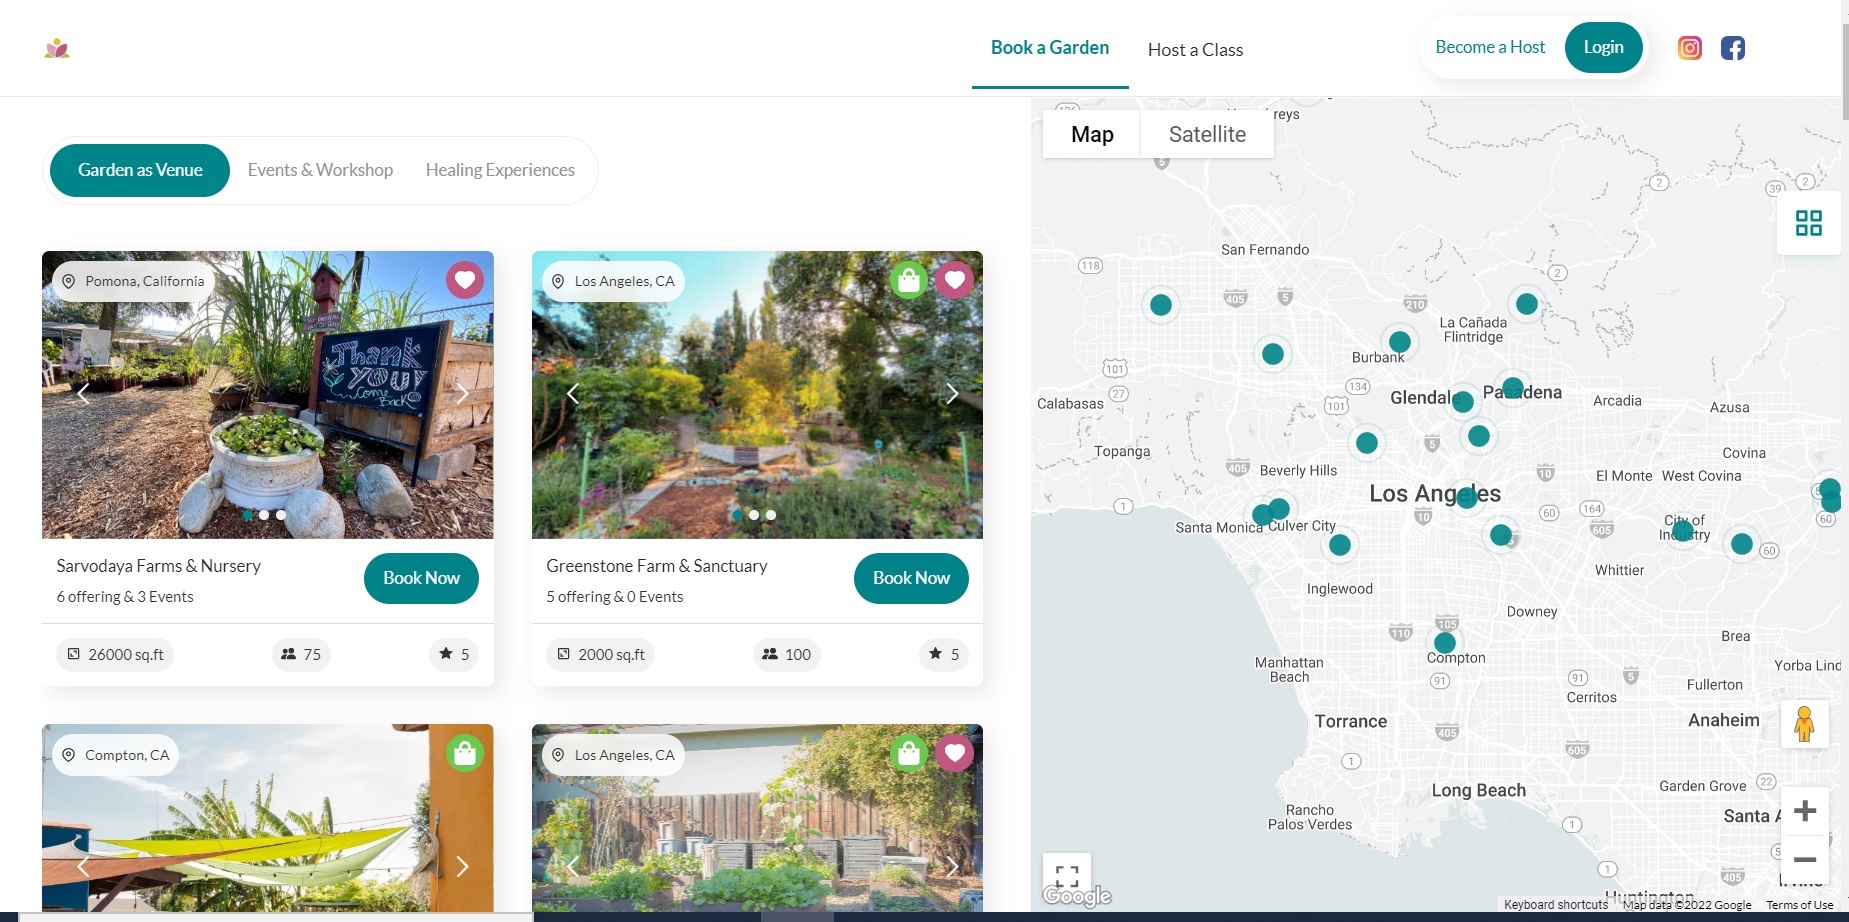
Task: Advance to next Compton garden photo
Action: coord(462,866)
